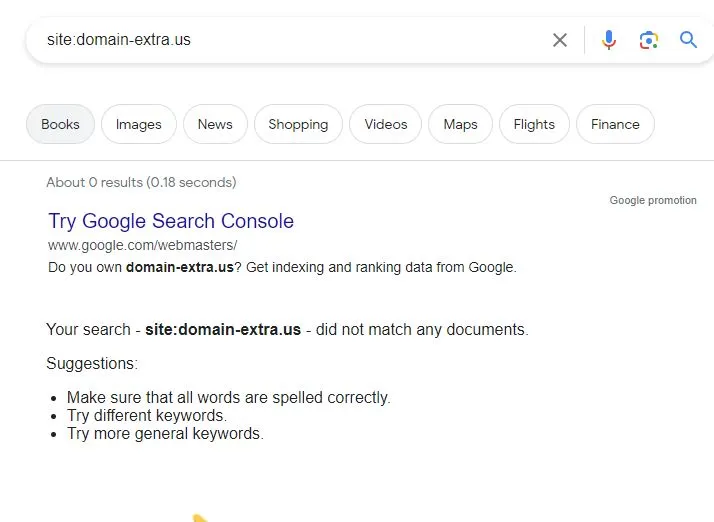Click the 'About 0 results (0.18 seconds)' text
714x522 pixels.
click(141, 183)
